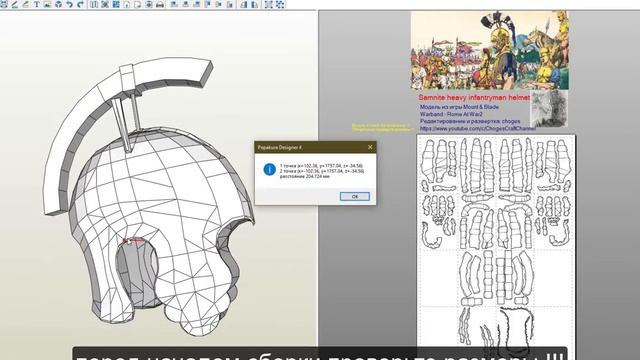Viewport: 640px width, 360px height.
Task: Click the 'choges' editing credit text line
Action: pyautogui.click(x=470, y=121)
